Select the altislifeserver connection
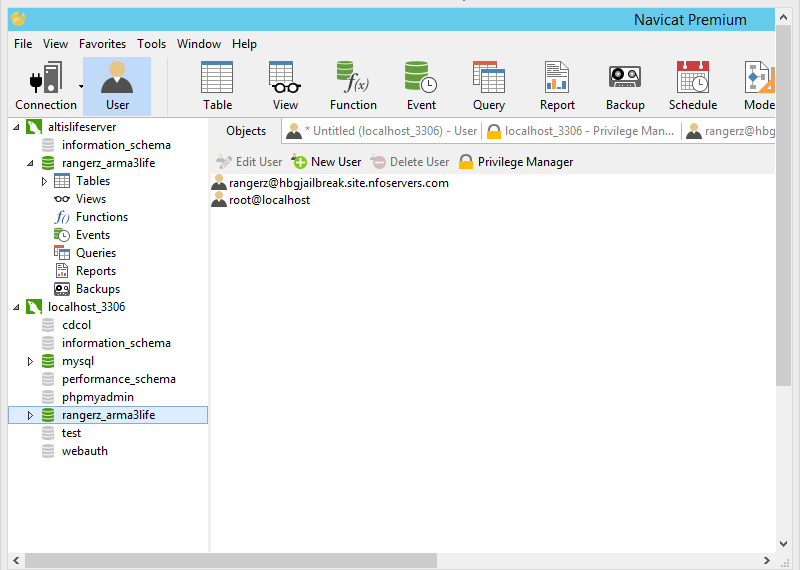Screen dimensions: 800x570 pyautogui.click(x=82, y=127)
